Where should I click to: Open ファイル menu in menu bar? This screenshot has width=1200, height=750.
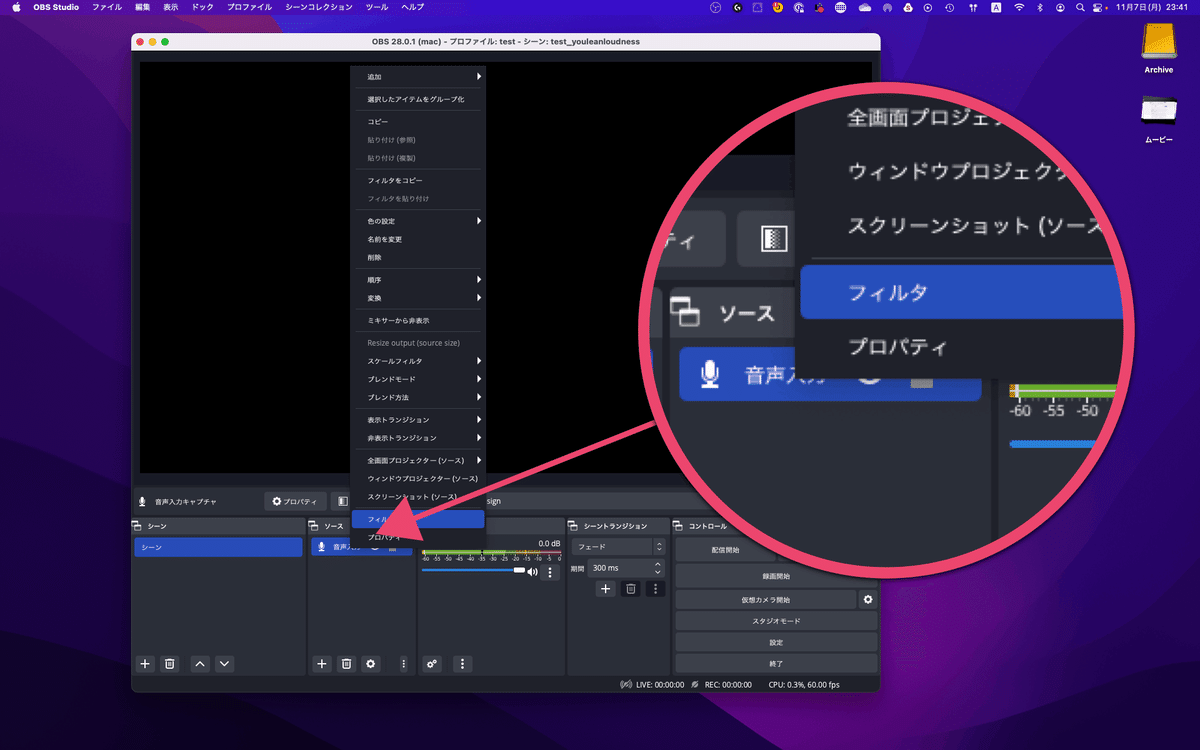tap(107, 7)
